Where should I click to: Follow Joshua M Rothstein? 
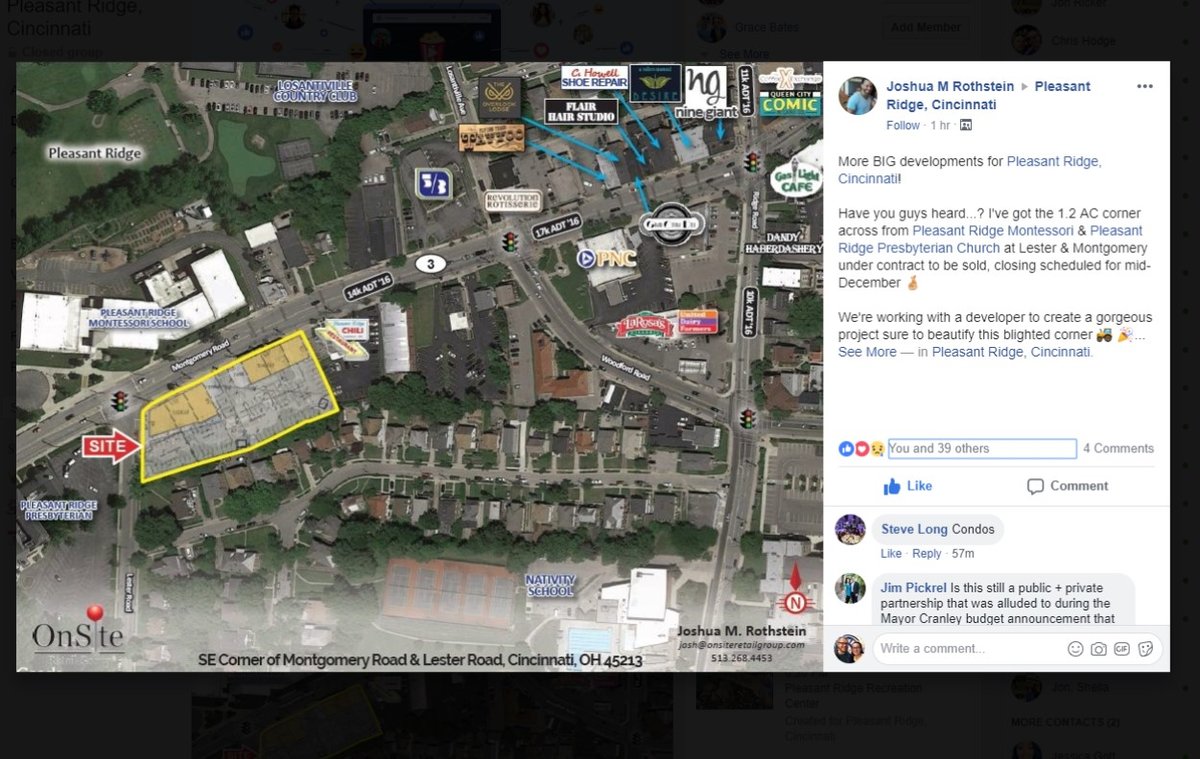click(x=903, y=126)
